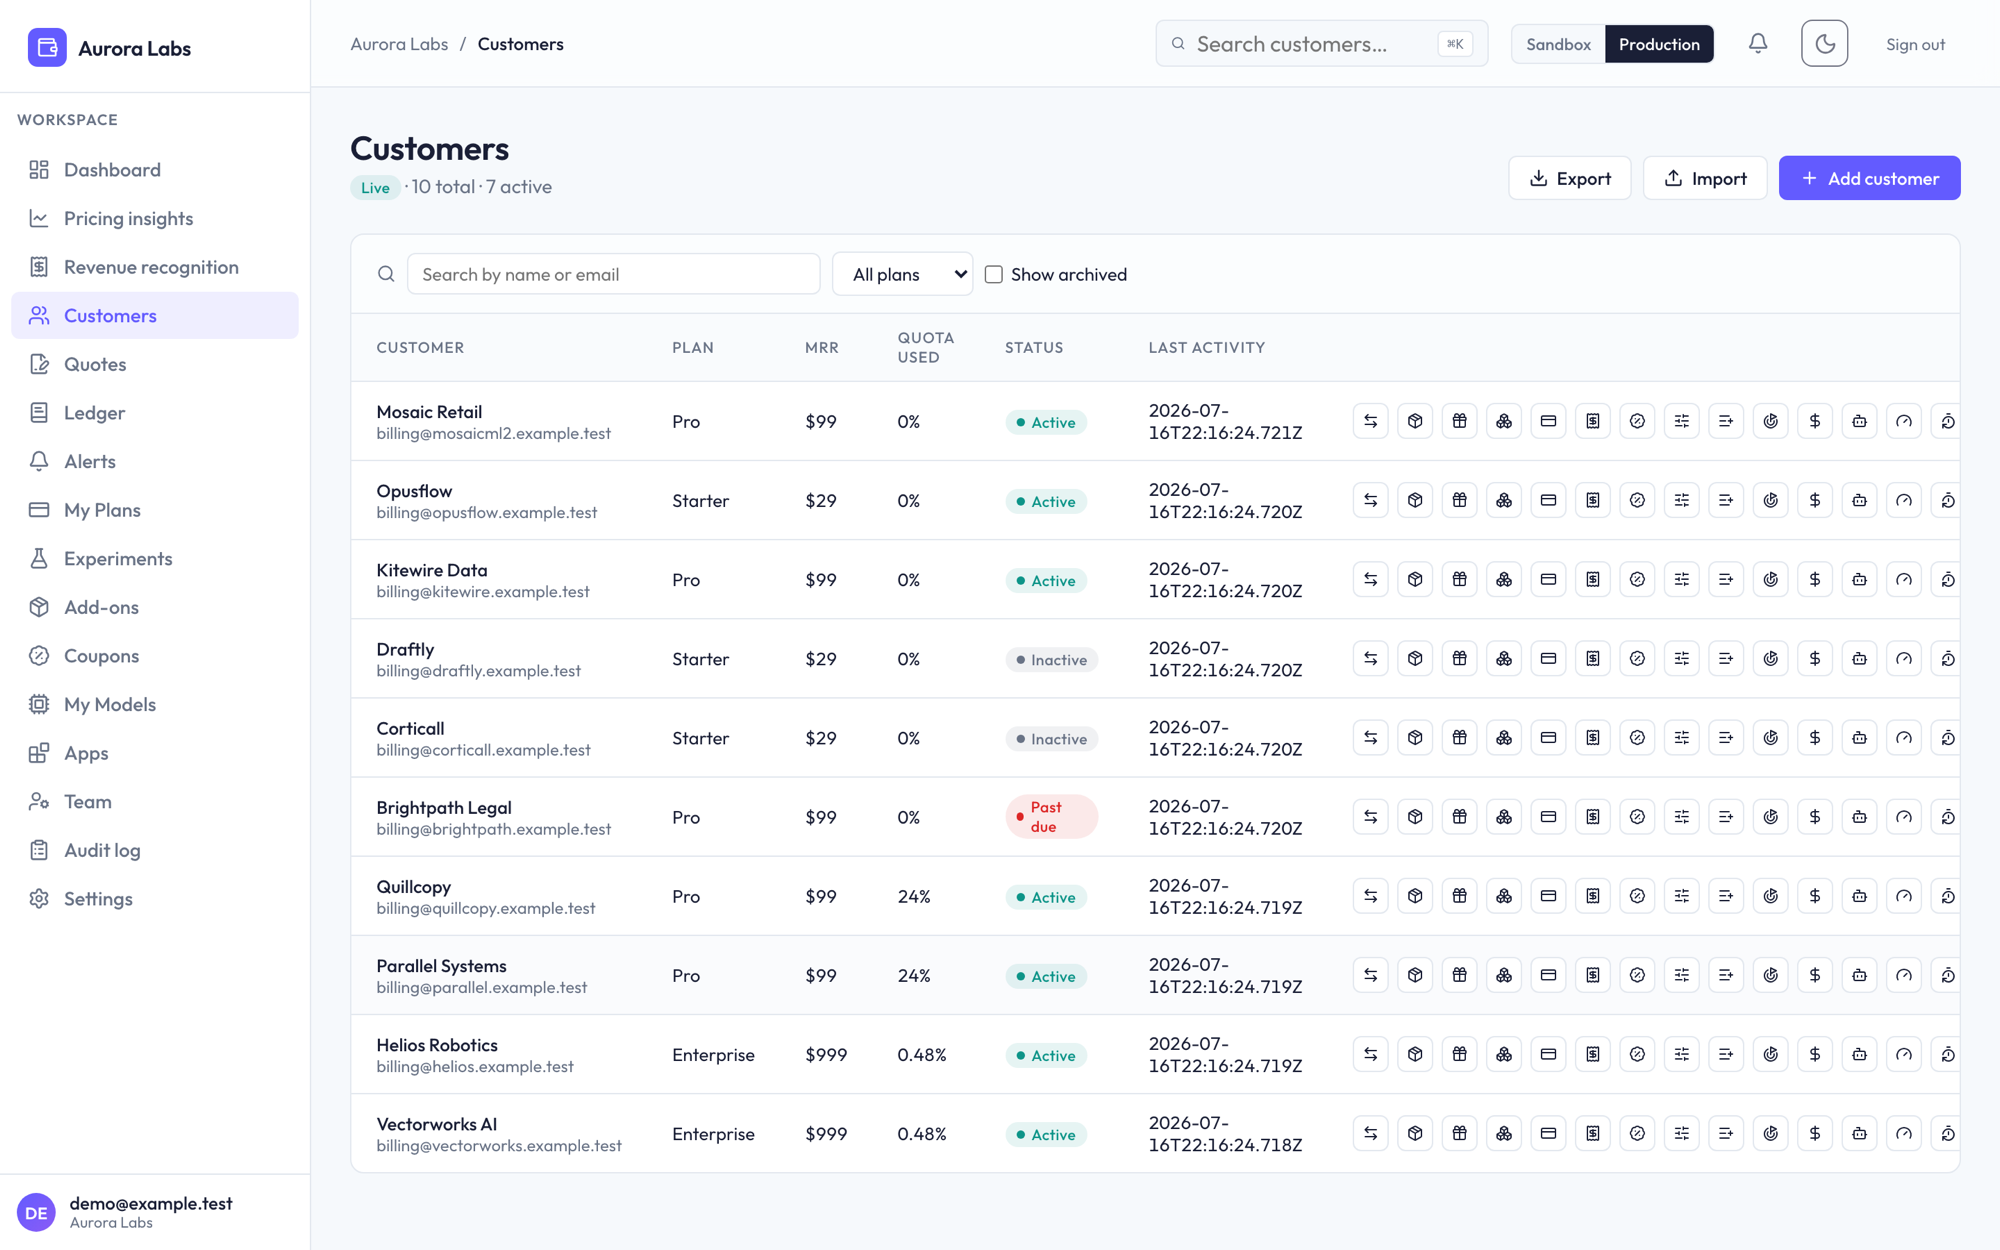The image size is (2000, 1250).
Task: Open notifications bell icon
Action: 1758,43
